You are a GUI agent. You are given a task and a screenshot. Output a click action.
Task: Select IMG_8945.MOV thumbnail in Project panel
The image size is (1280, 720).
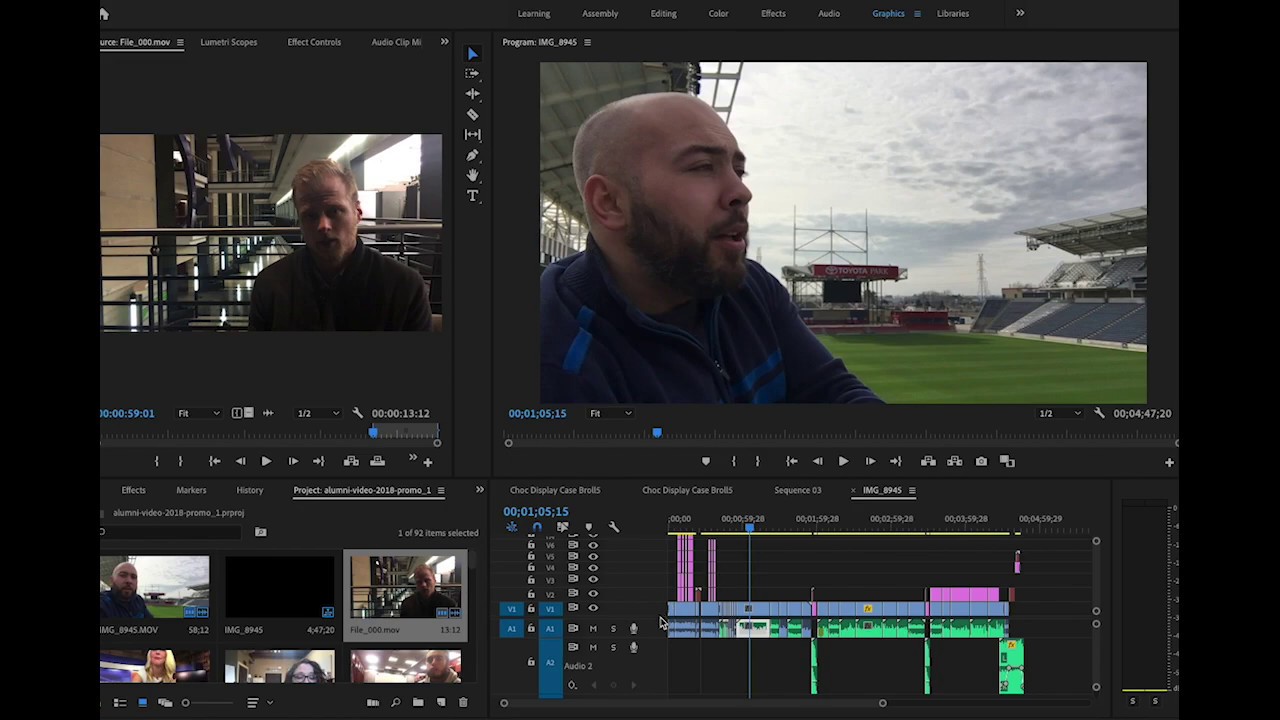pos(154,588)
